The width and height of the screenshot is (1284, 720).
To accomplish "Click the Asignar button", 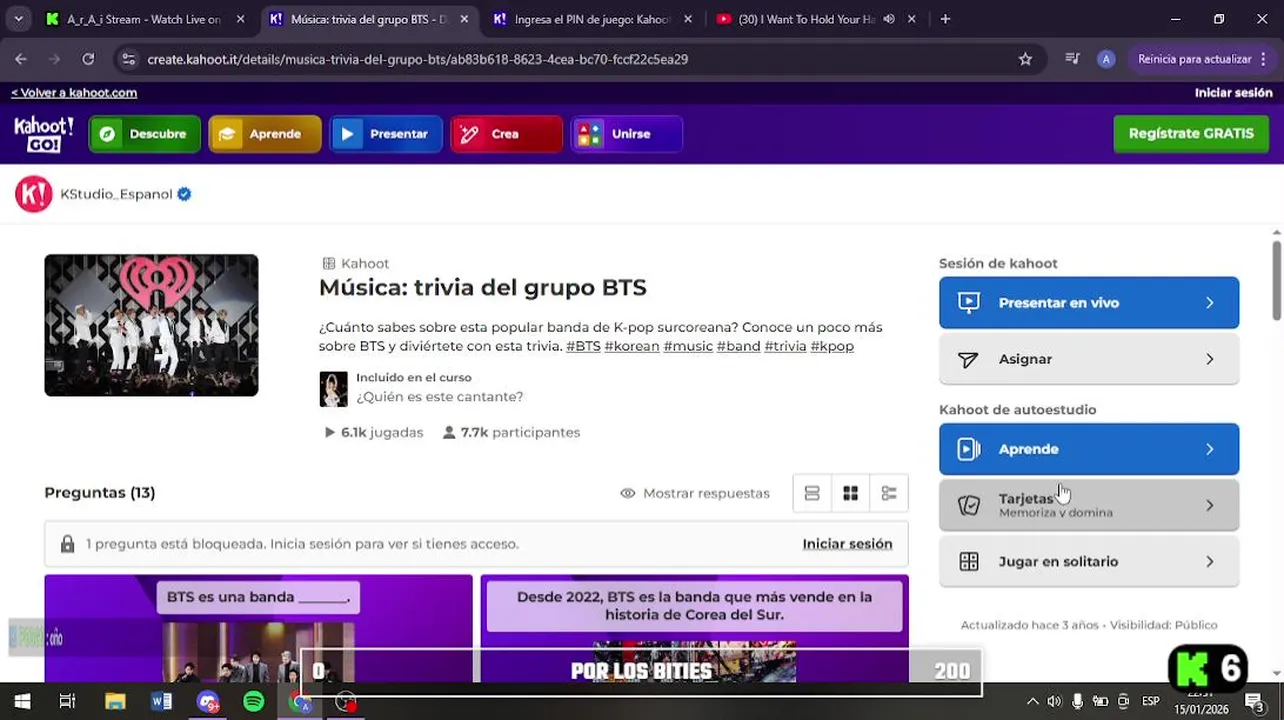I will (x=1089, y=359).
